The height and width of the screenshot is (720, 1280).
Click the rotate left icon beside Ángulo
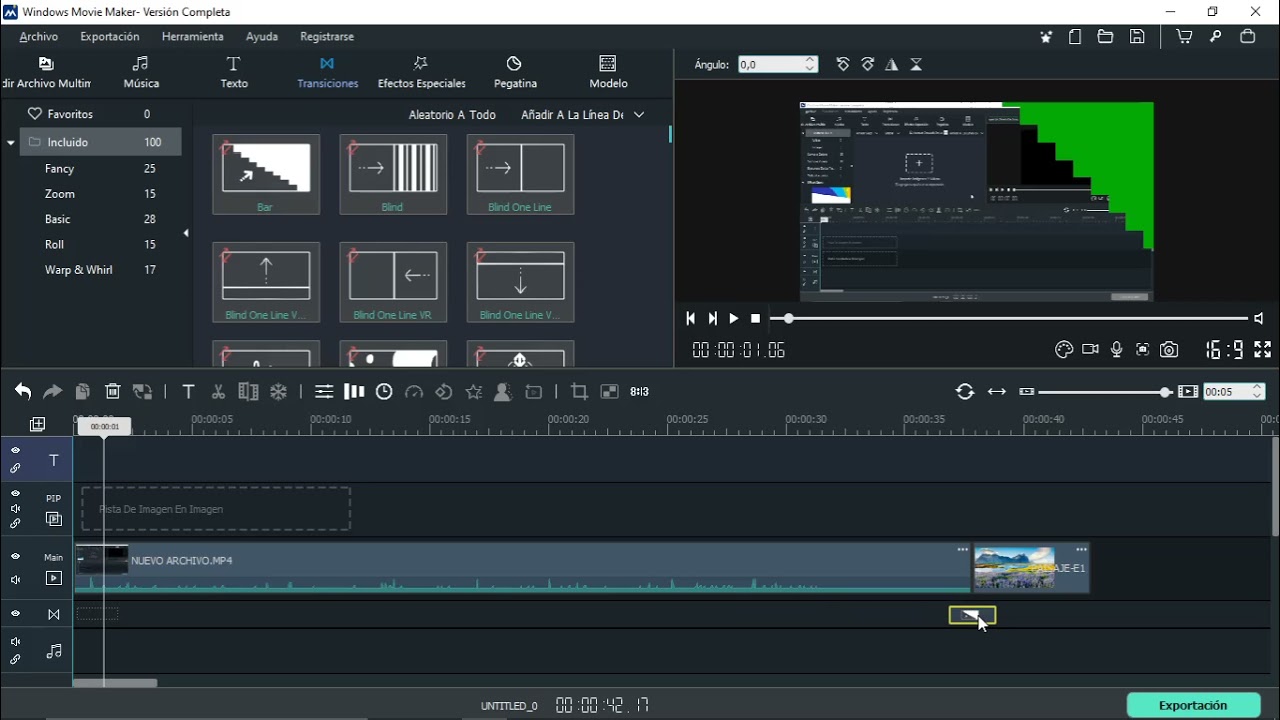click(x=843, y=64)
